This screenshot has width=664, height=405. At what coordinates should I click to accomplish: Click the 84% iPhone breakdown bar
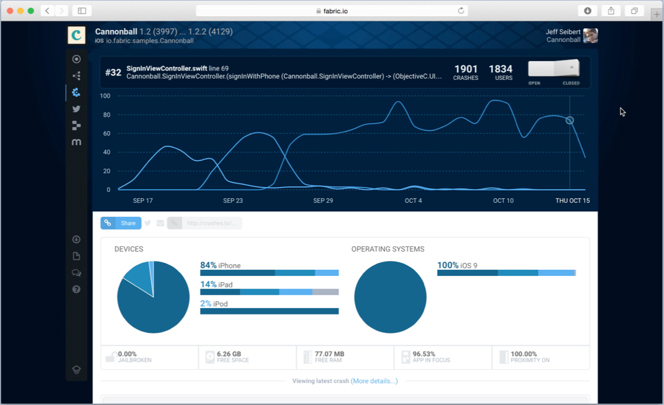click(269, 273)
